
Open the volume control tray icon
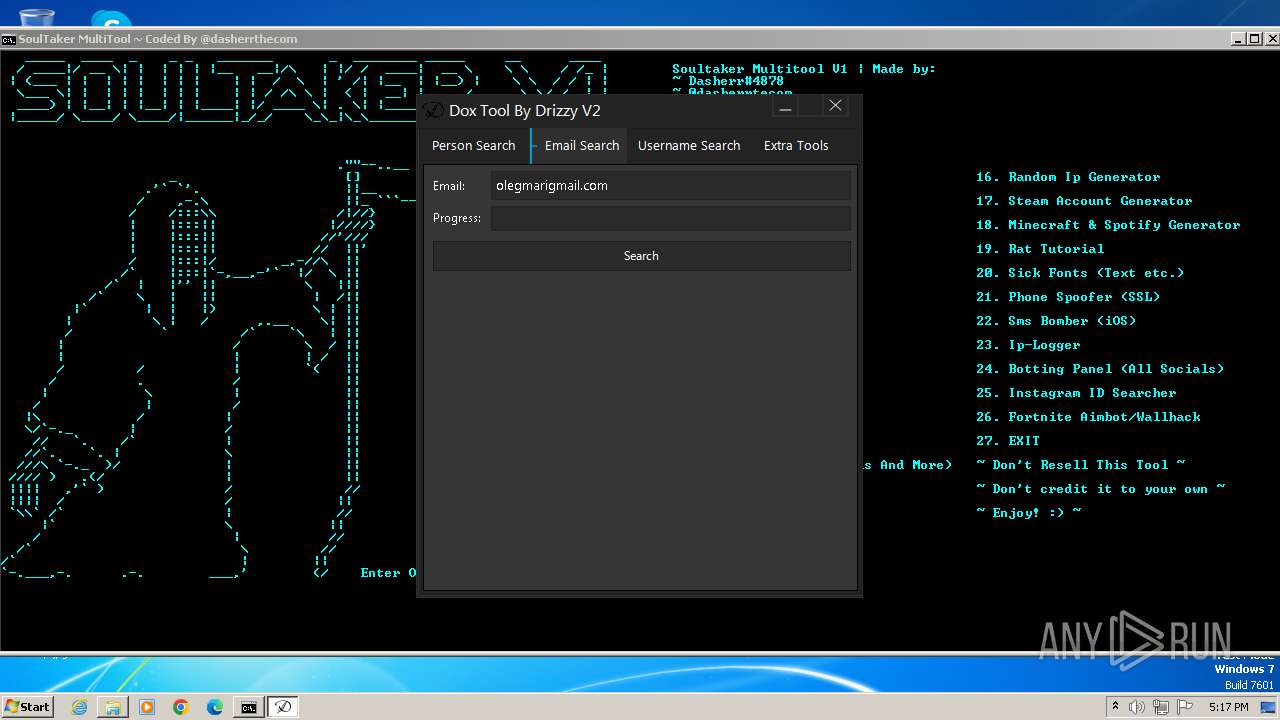click(x=1137, y=707)
